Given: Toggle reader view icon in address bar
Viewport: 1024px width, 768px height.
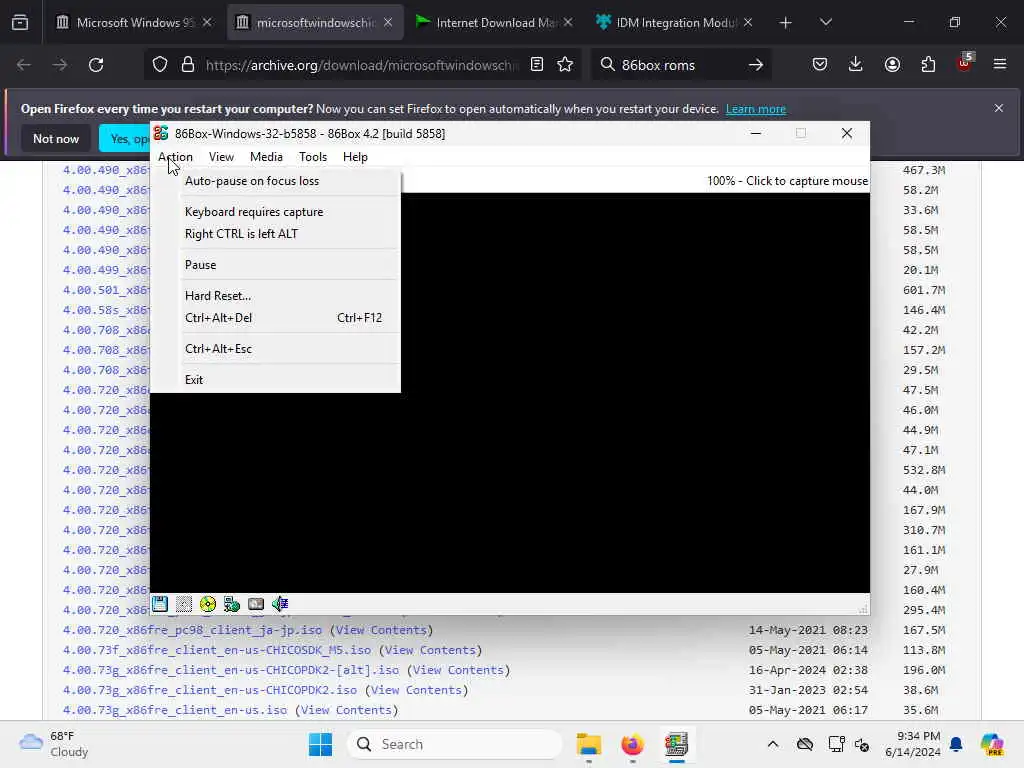Looking at the screenshot, I should (x=537, y=65).
